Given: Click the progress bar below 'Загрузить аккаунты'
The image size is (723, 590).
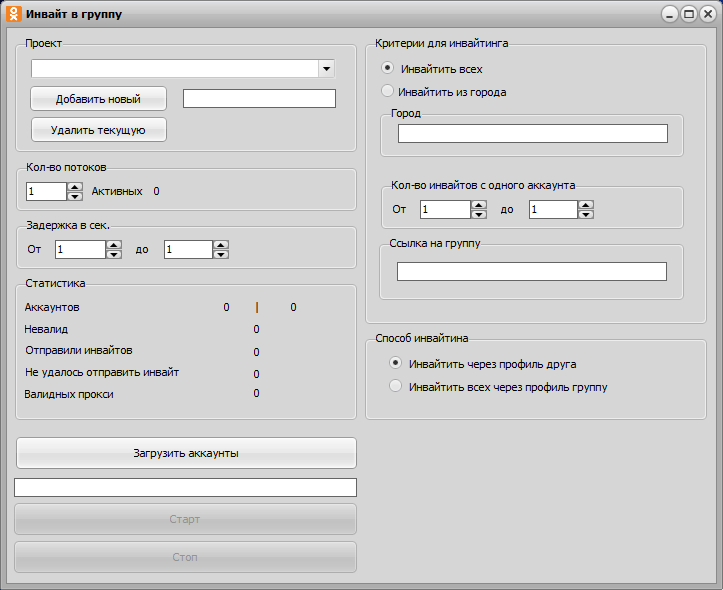Looking at the screenshot, I should [186, 487].
